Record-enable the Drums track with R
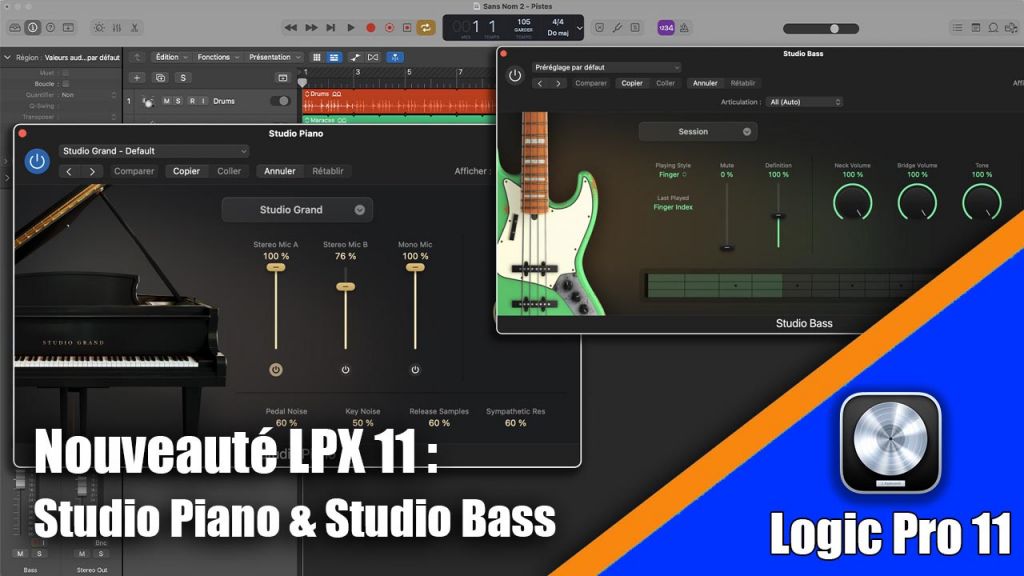Image resolution: width=1024 pixels, height=576 pixels. pyautogui.click(x=192, y=101)
